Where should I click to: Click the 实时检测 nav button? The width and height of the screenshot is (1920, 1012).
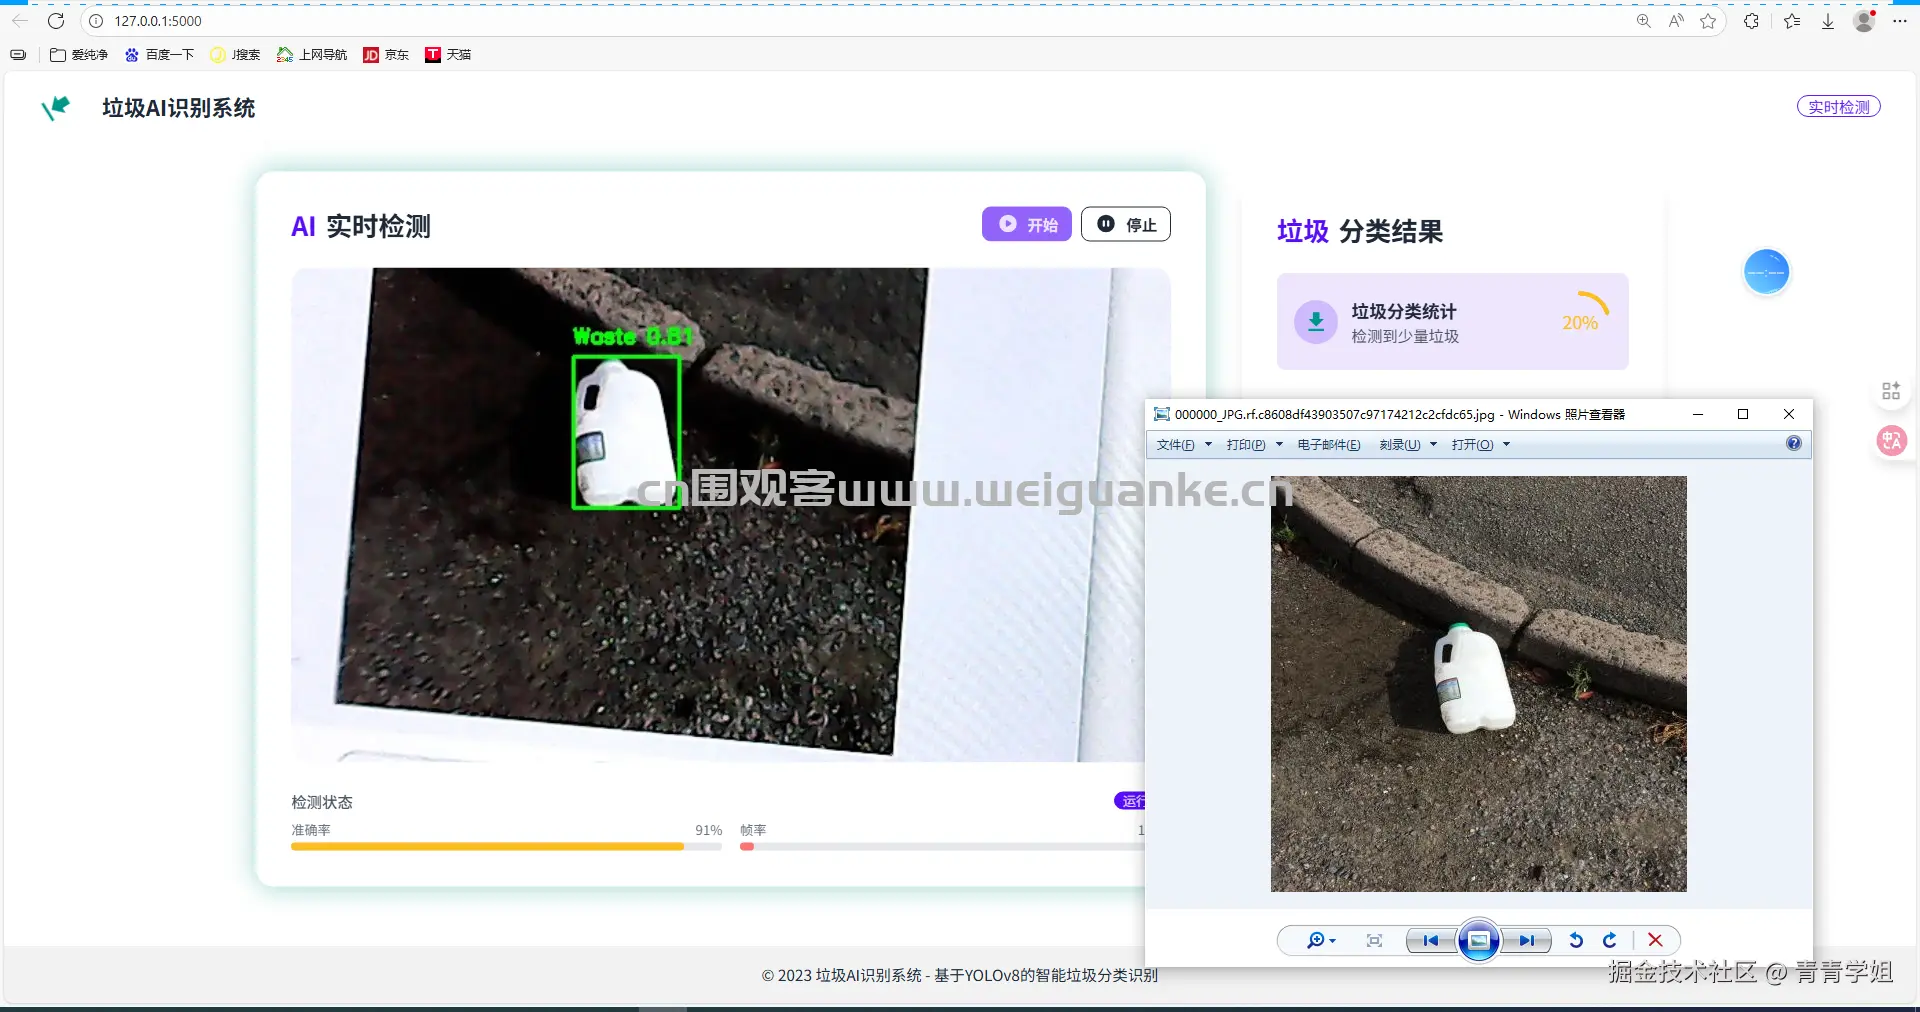(1838, 107)
